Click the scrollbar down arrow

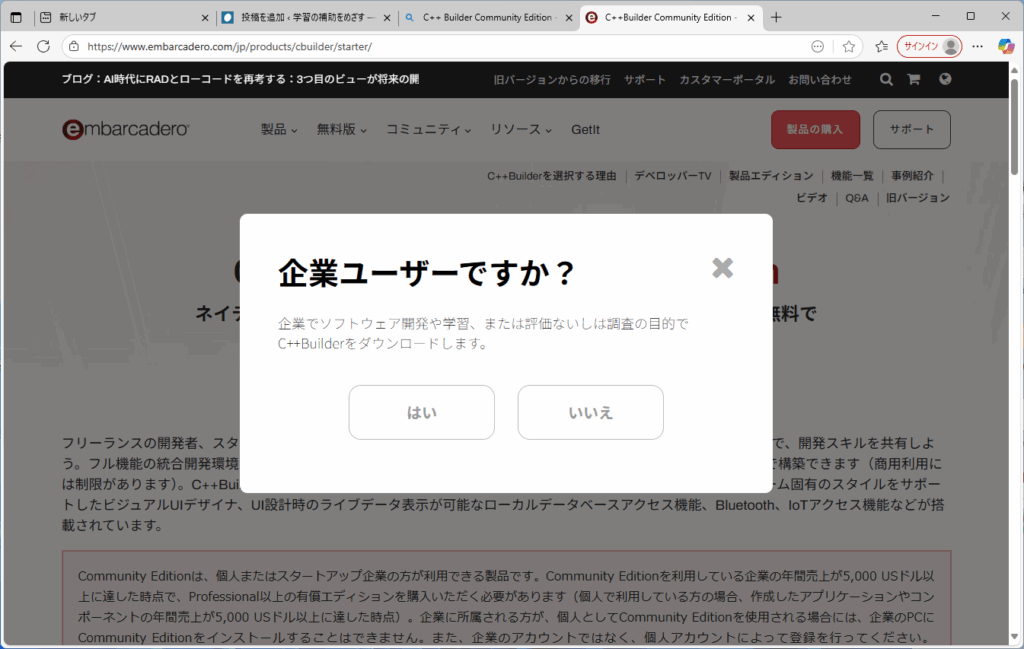pos(1014,637)
